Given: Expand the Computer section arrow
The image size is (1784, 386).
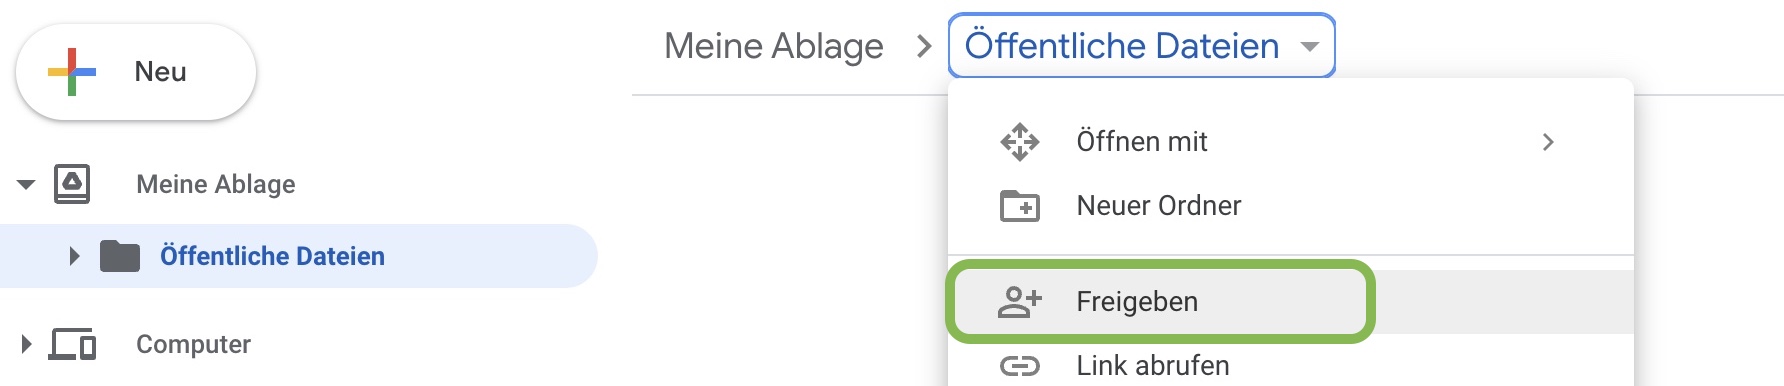Looking at the screenshot, I should 26,344.
